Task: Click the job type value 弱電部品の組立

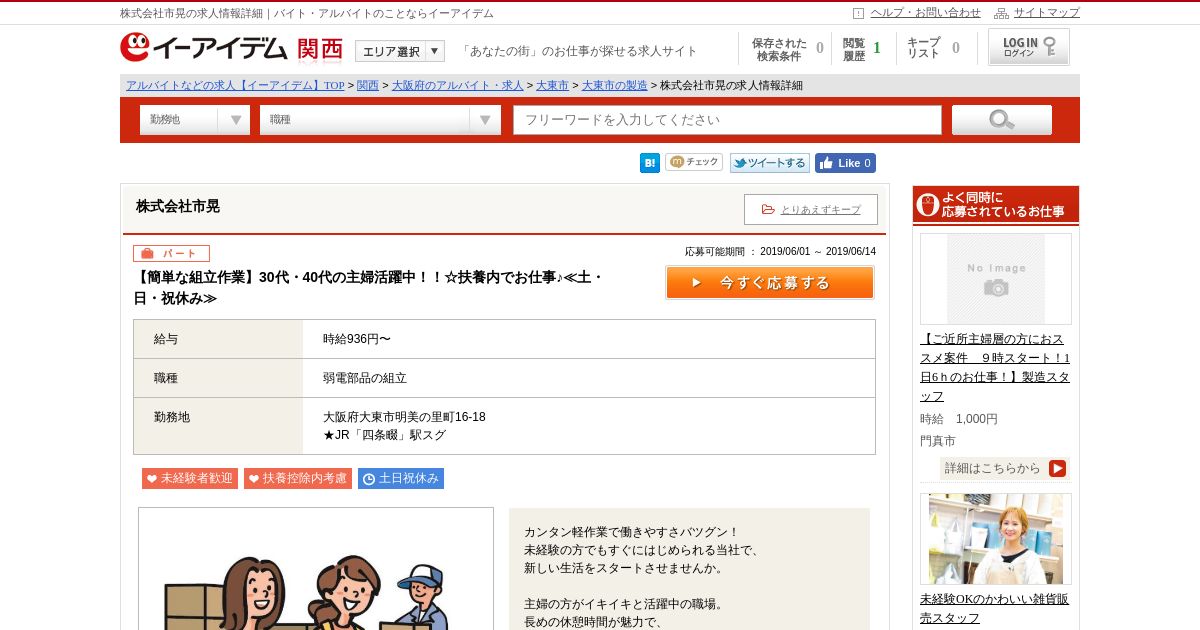Action: 365,378
